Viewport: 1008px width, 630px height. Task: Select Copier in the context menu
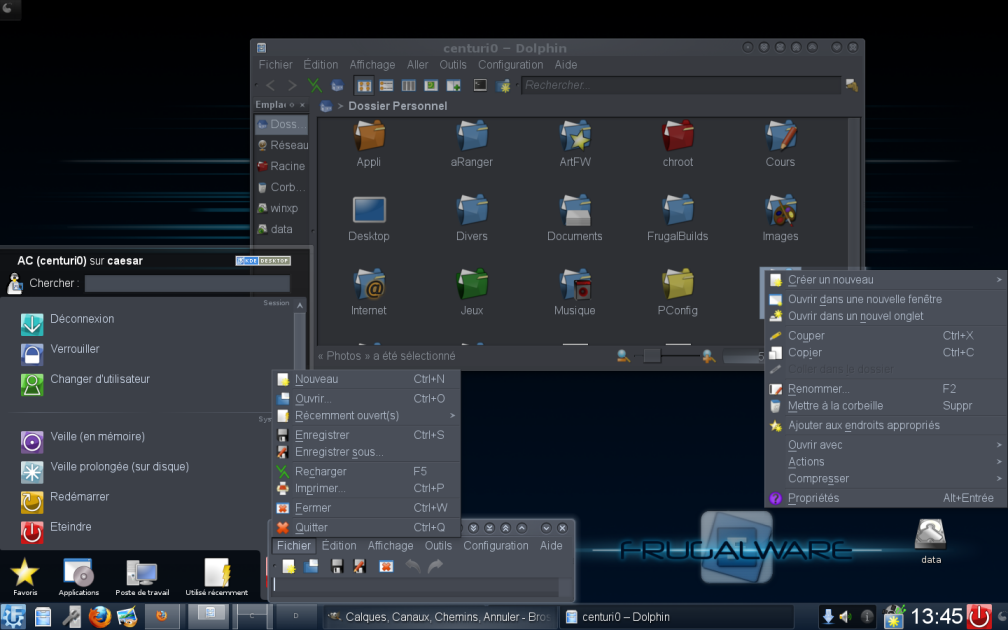(x=885, y=352)
